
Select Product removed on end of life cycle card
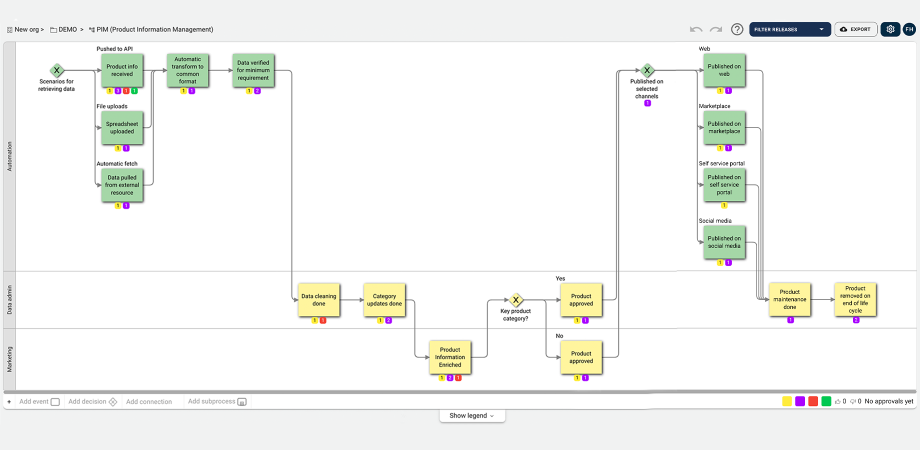tap(855, 300)
